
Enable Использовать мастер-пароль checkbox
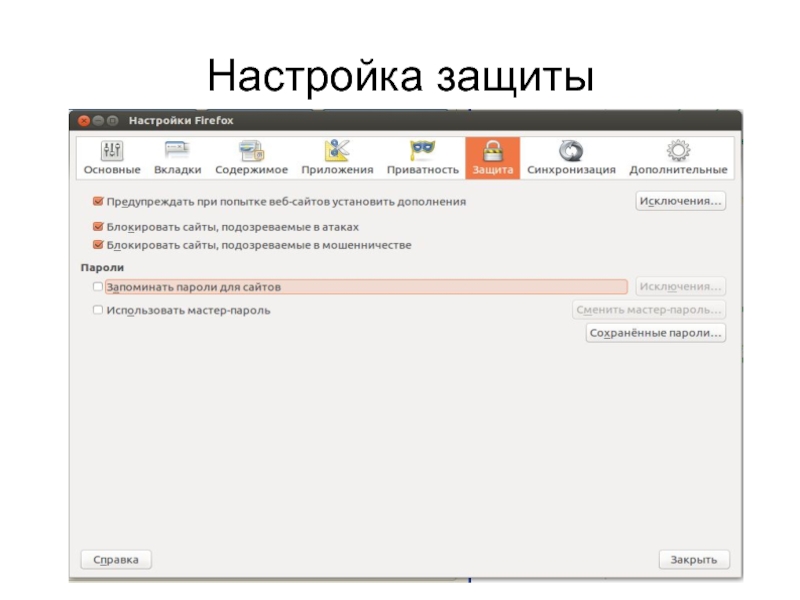coord(98,310)
